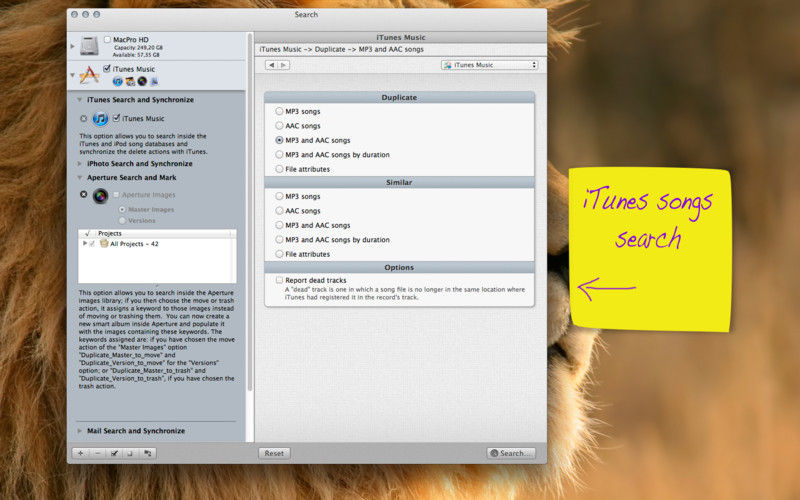Click the uncheck-all button in bottom bar

(131, 453)
